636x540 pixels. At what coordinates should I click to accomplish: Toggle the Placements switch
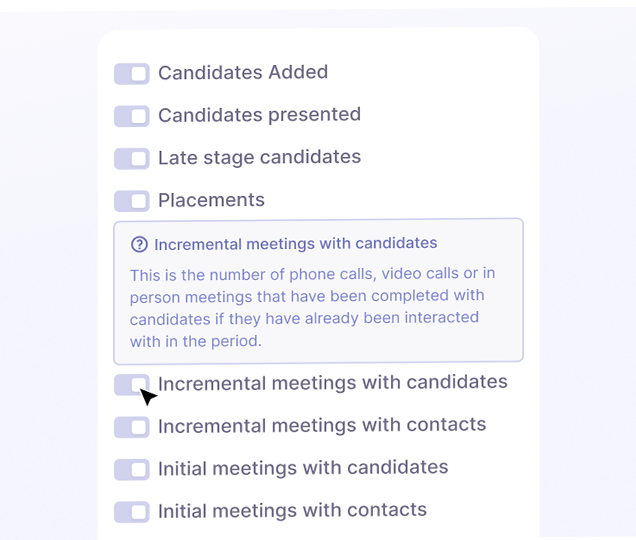coord(131,201)
